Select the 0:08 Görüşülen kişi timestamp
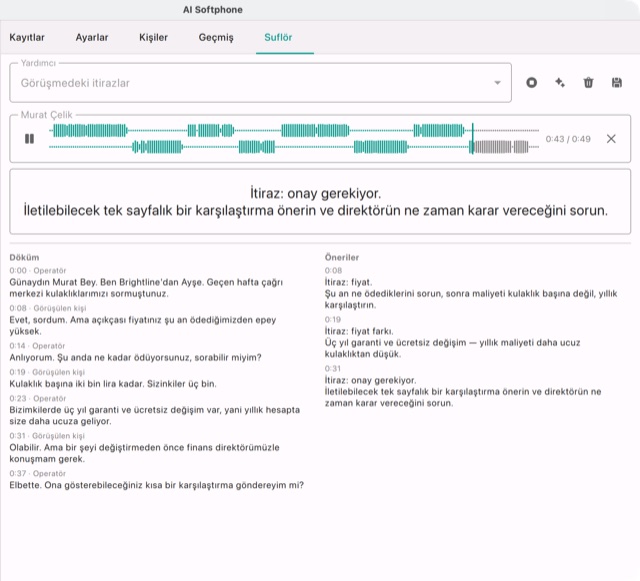Screen dimensions: 640x581 (x=48, y=308)
